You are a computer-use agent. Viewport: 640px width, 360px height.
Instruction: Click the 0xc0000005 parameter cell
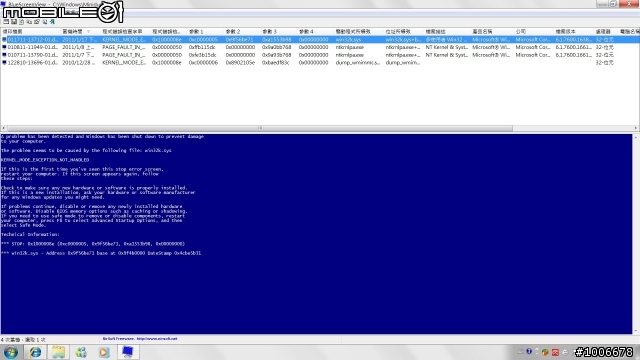(203, 40)
